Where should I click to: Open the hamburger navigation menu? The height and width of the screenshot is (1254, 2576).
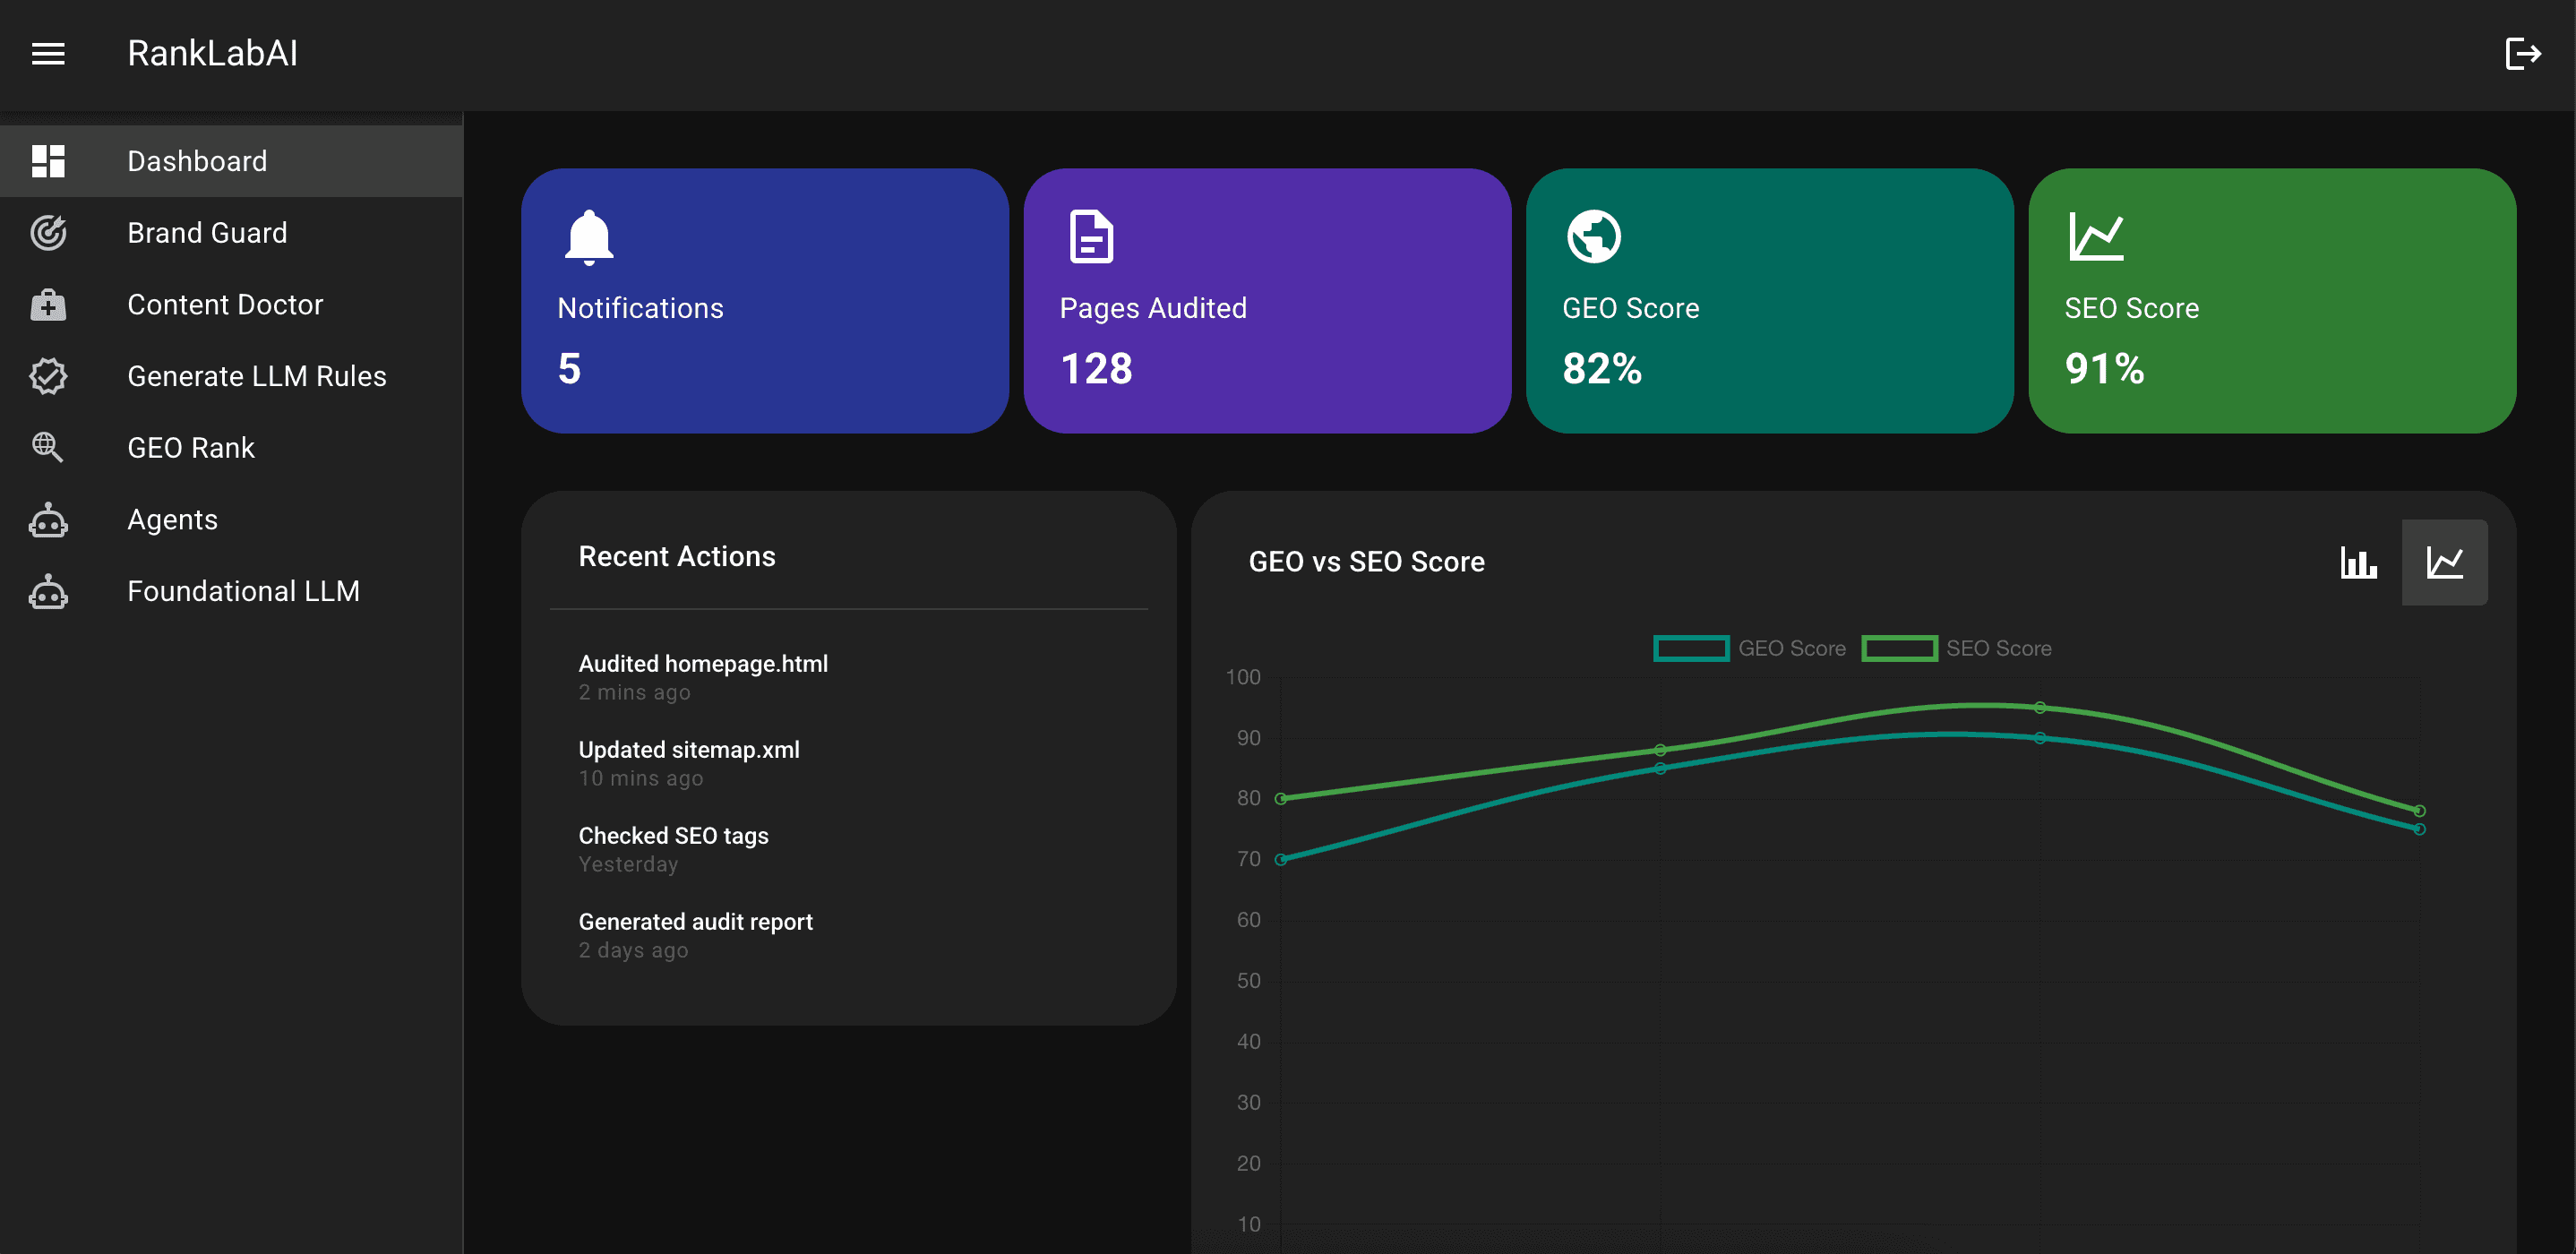[47, 54]
